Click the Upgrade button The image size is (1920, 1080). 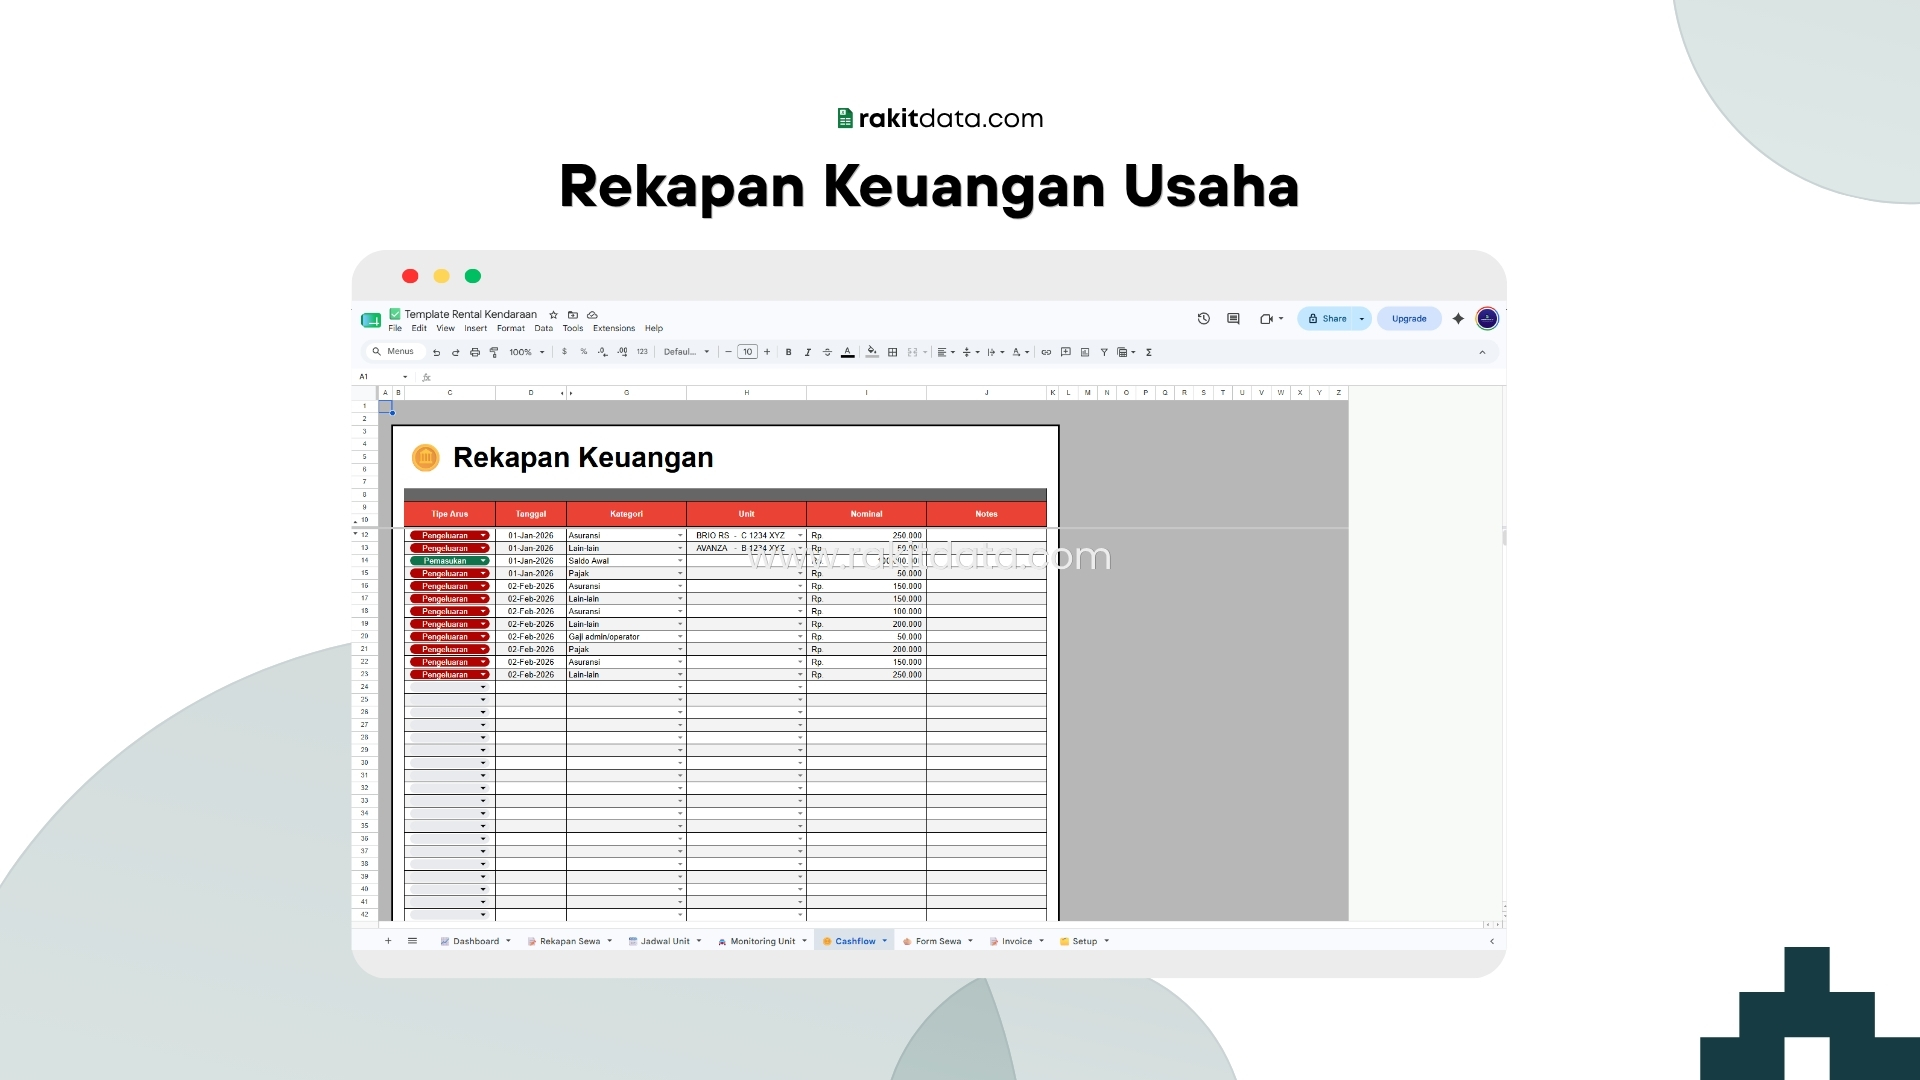1409,319
